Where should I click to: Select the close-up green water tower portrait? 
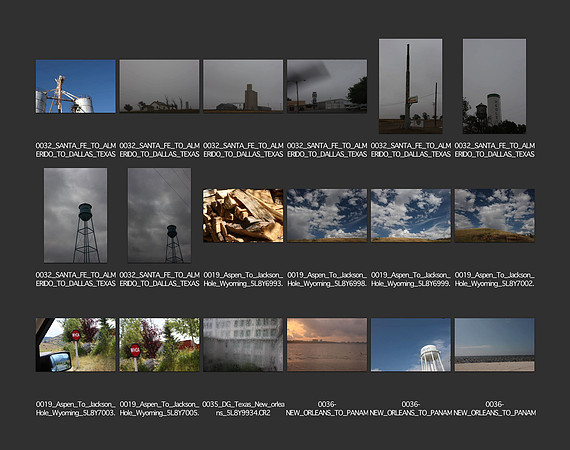pyautogui.click(x=76, y=215)
